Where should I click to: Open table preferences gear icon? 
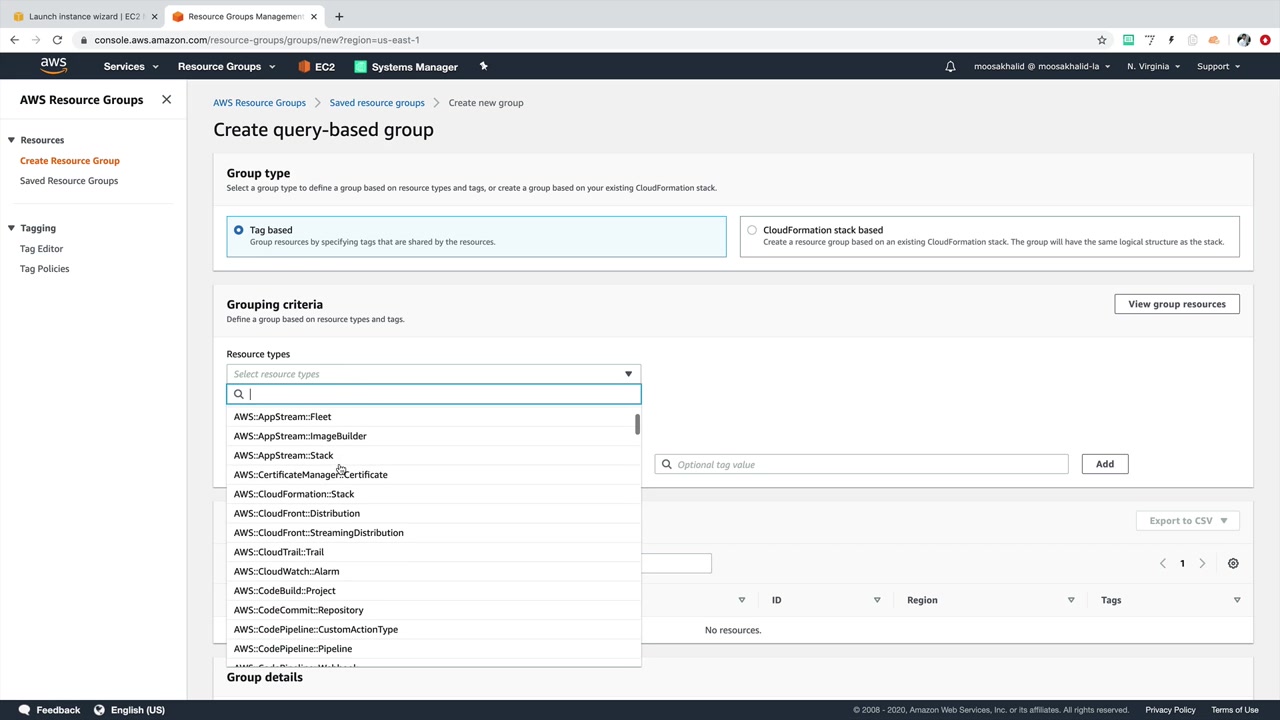pos(1233,563)
